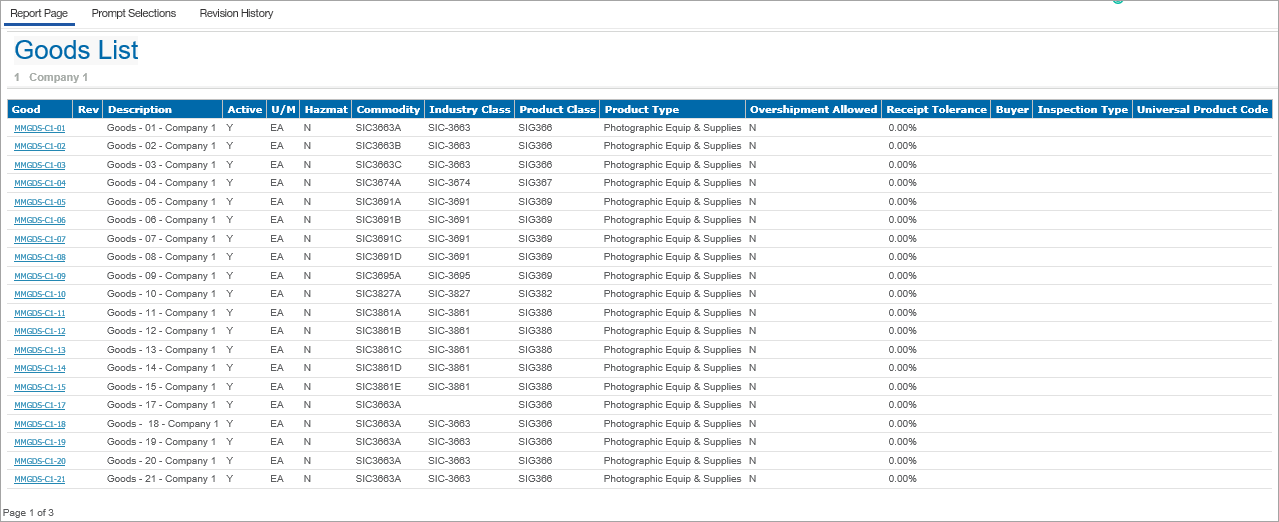This screenshot has width=1279, height=522.
Task: Click the Good column header
Action: [26, 110]
